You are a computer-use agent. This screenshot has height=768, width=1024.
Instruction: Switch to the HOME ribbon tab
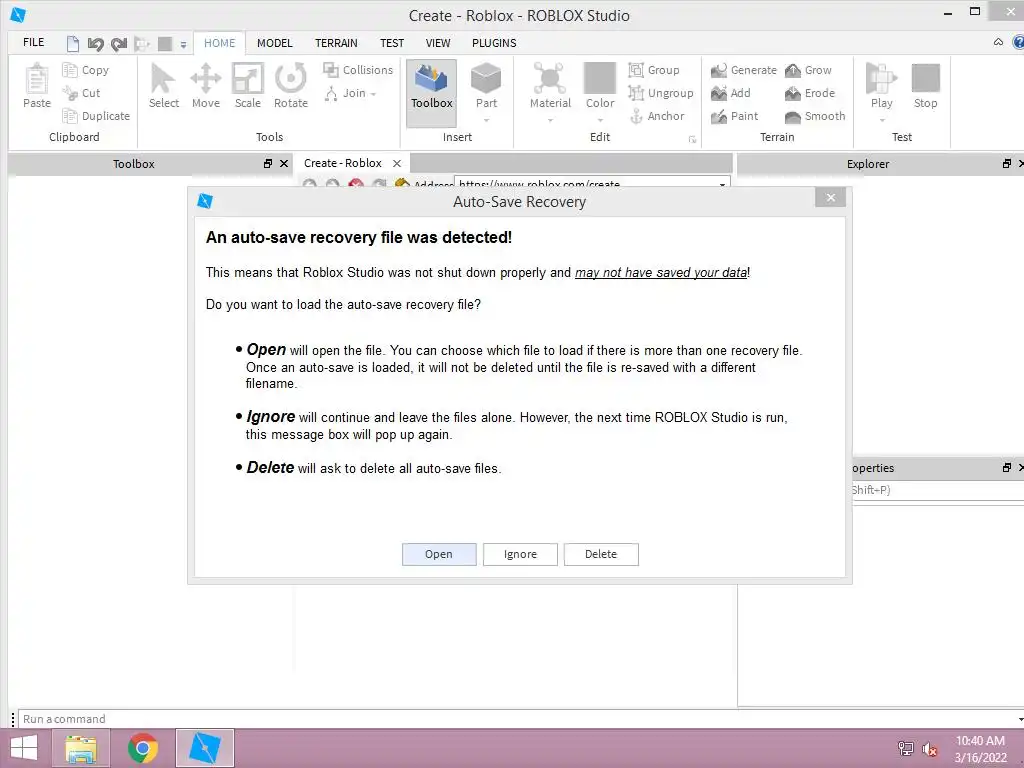tap(219, 42)
